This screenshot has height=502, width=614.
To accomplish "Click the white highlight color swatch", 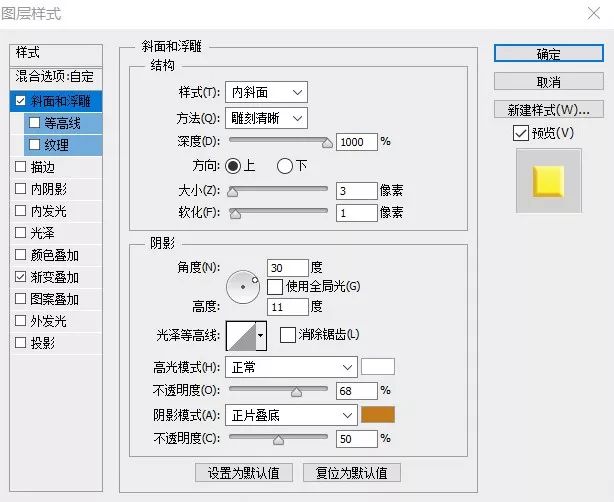I will click(x=378, y=367).
